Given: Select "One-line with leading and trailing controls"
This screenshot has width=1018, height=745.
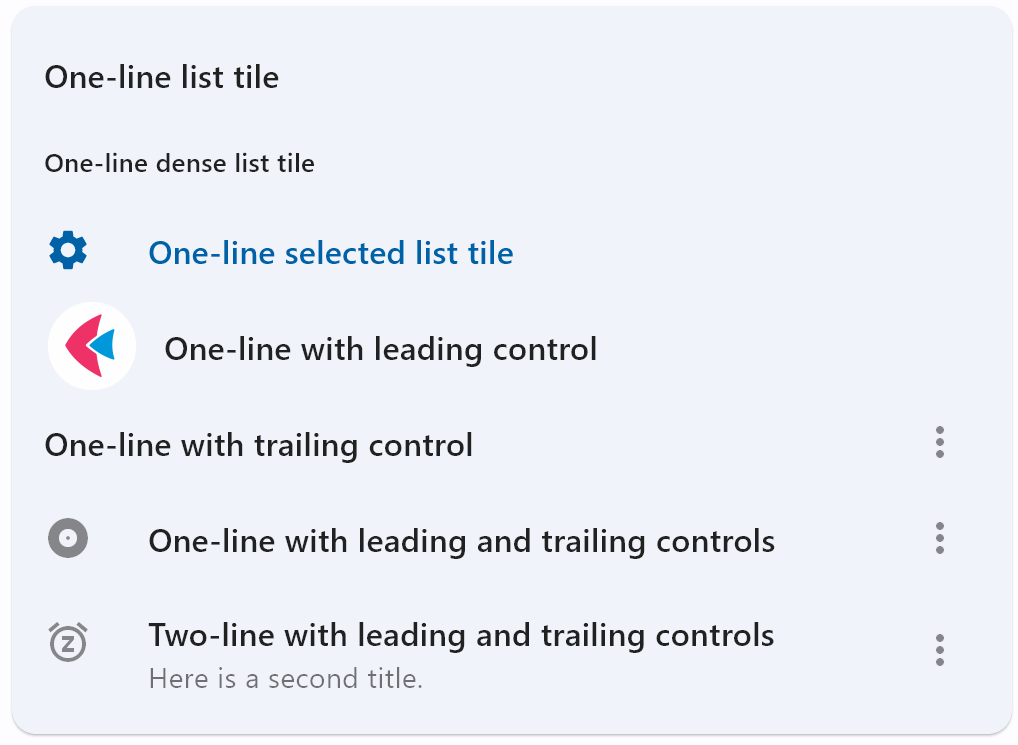Looking at the screenshot, I should 461,541.
